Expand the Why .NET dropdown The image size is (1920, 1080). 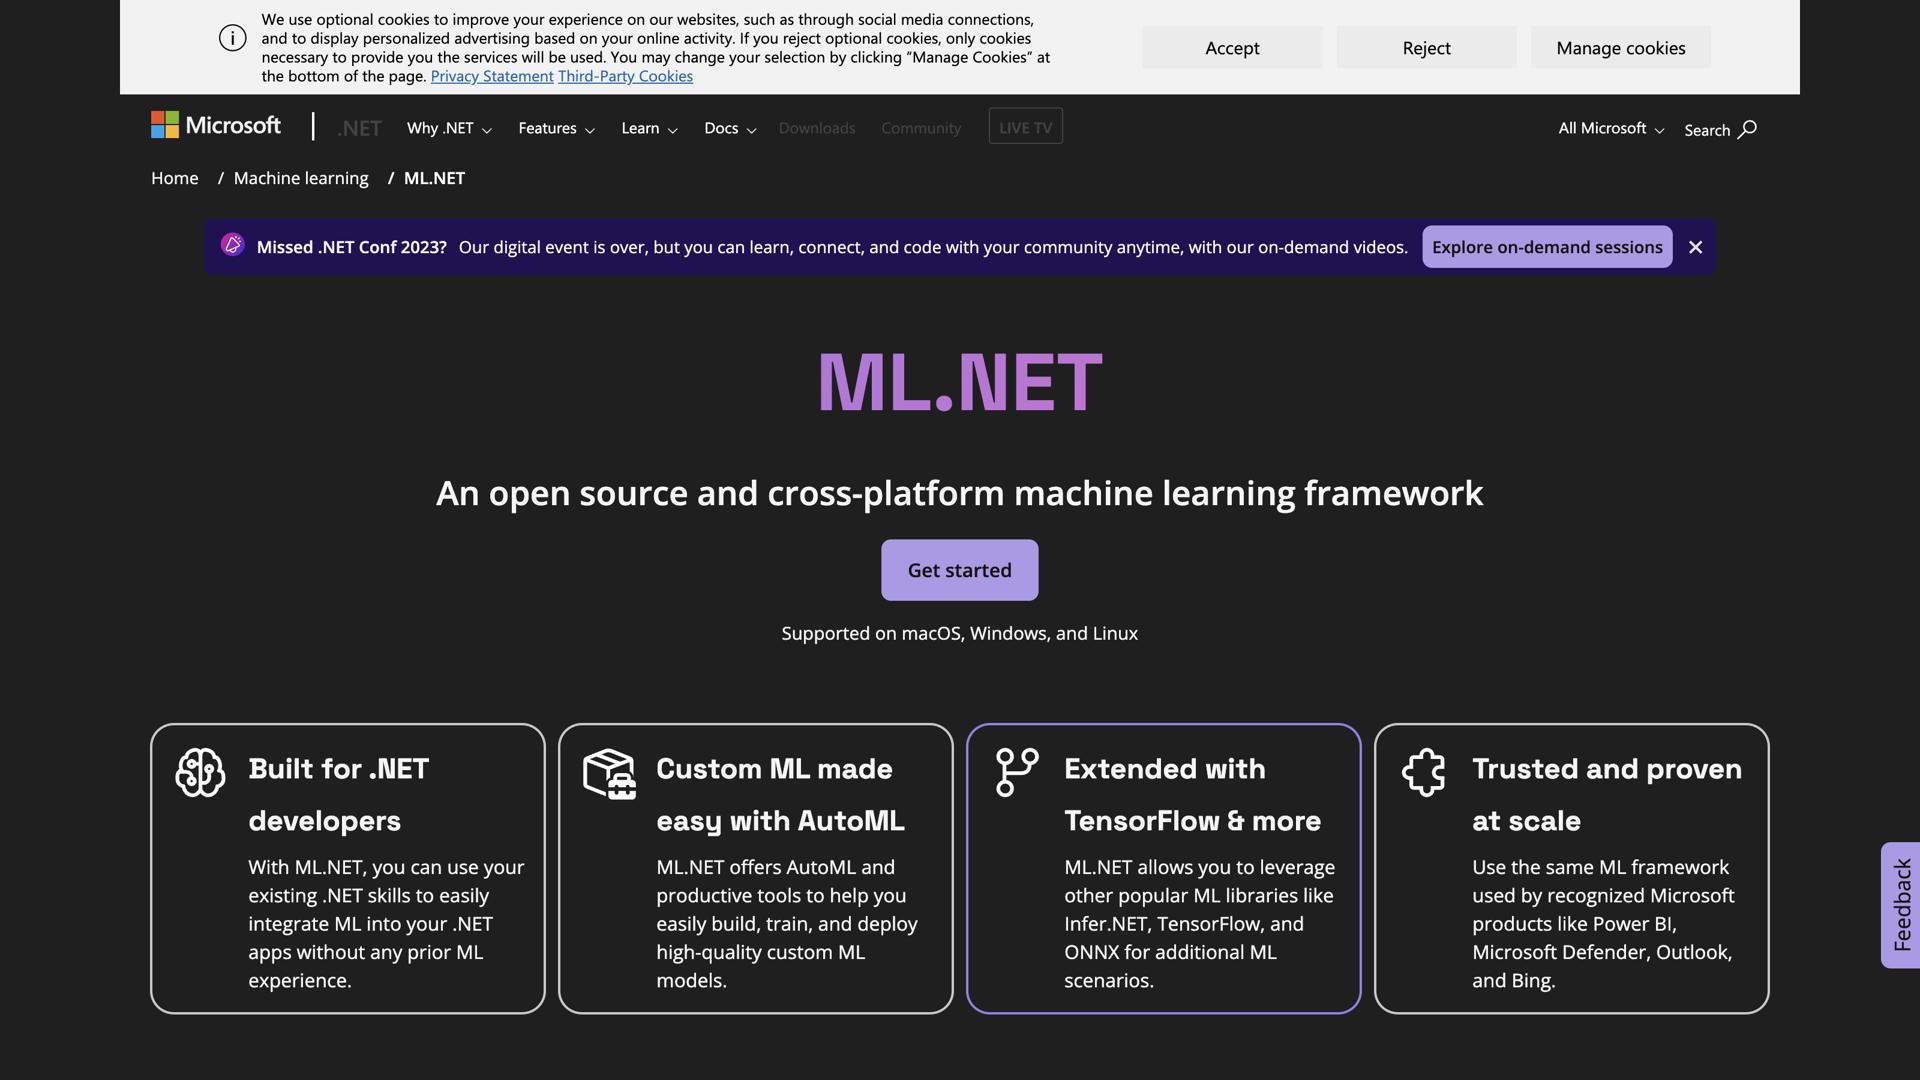tap(449, 128)
